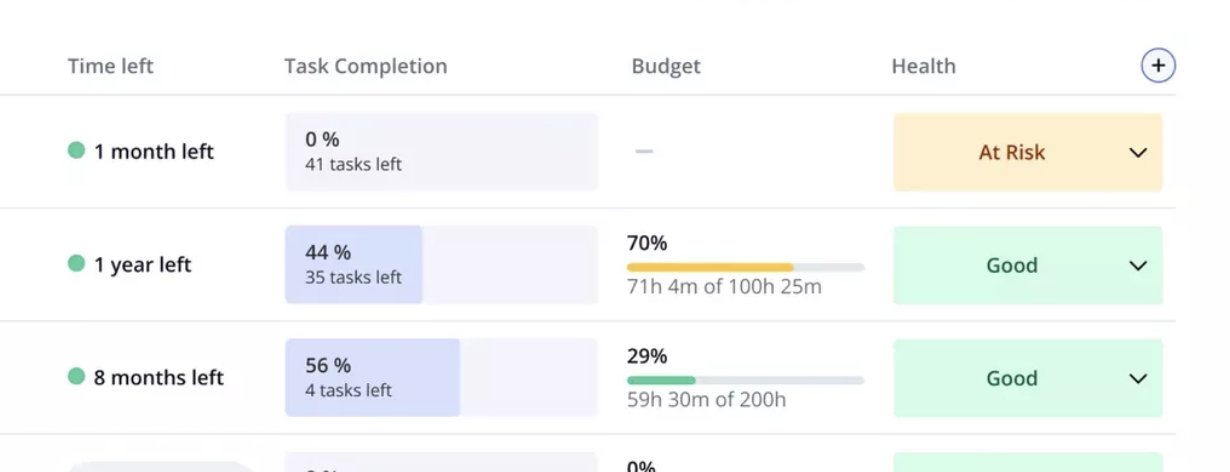This screenshot has height=472, width=1230.
Task: Select the 44% task completion bar
Action: (441, 264)
